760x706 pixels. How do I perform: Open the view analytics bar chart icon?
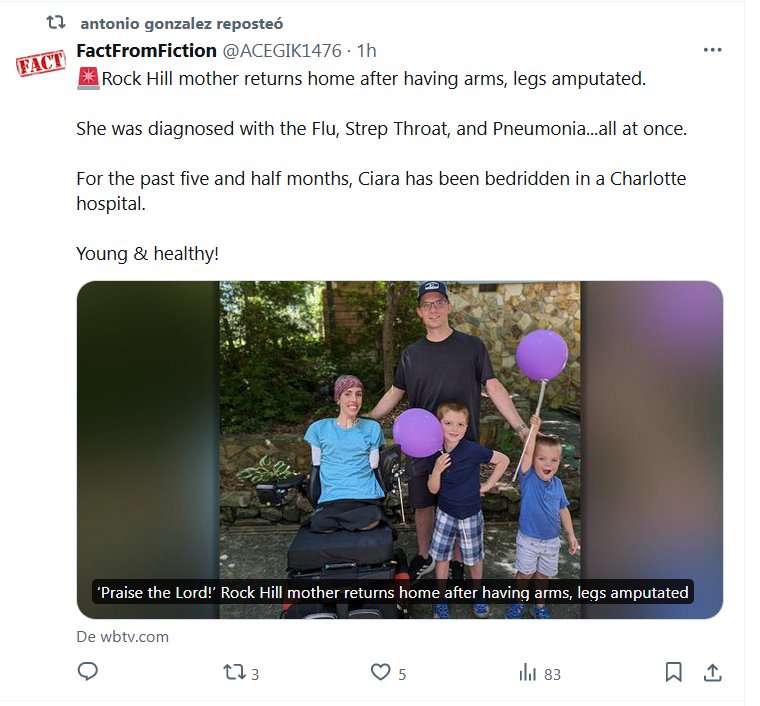click(528, 673)
